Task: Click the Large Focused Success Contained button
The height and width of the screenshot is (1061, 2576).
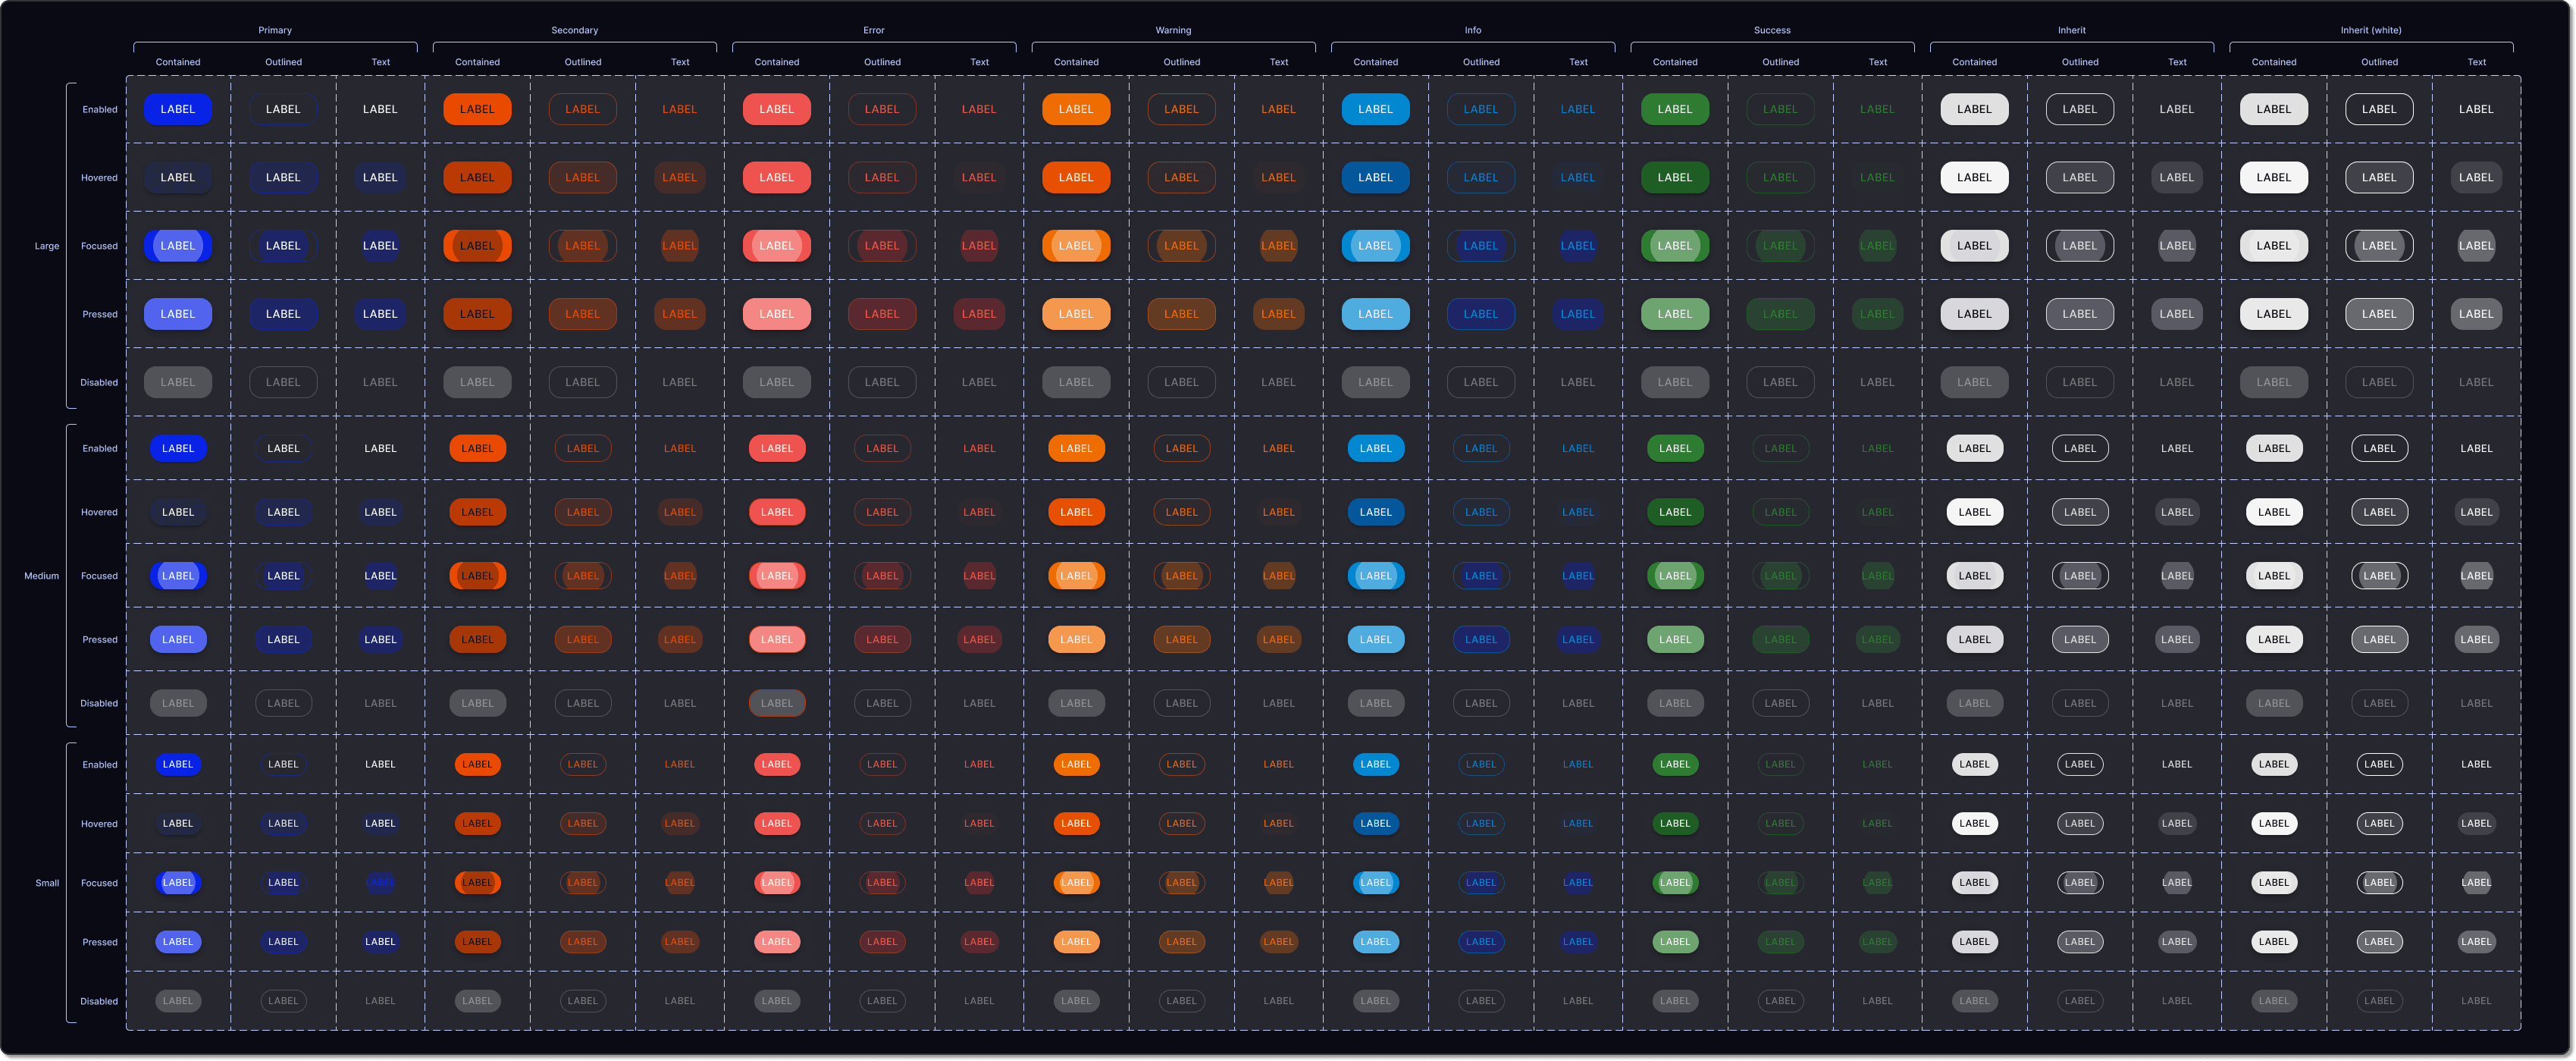Action: tap(1675, 245)
